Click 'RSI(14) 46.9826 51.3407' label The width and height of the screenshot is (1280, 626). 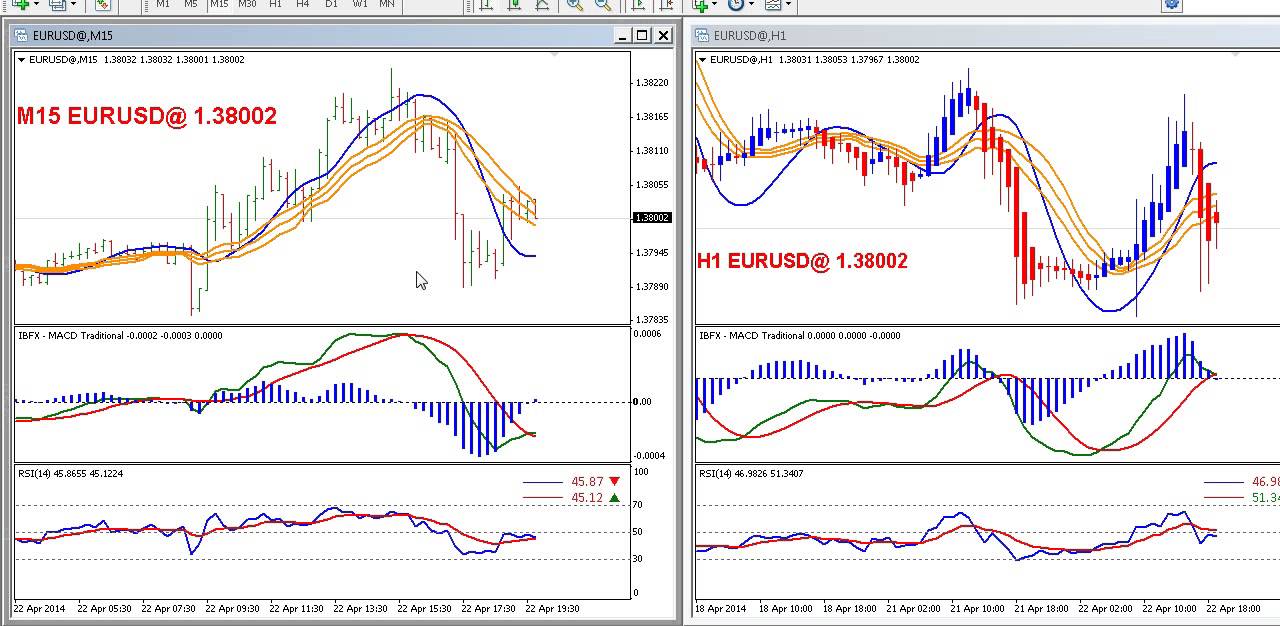pyautogui.click(x=751, y=474)
